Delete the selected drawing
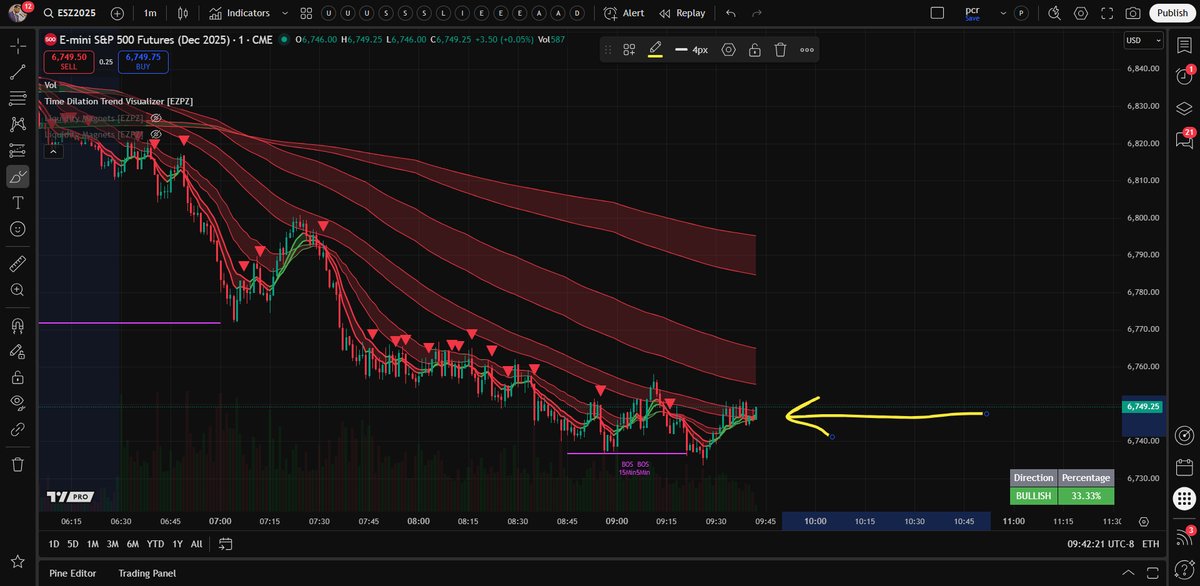 [780, 49]
